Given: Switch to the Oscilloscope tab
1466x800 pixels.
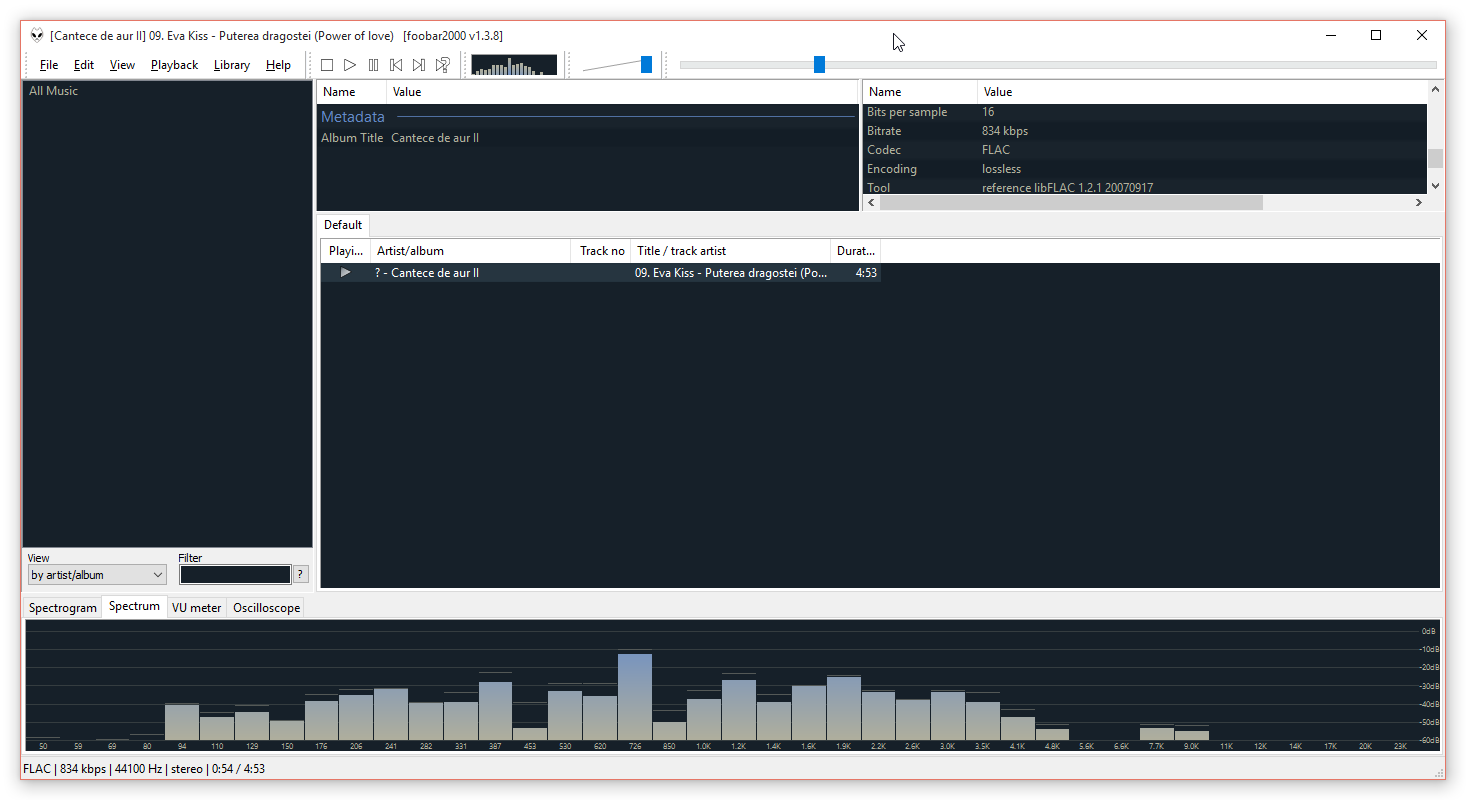Looking at the screenshot, I should pos(266,608).
